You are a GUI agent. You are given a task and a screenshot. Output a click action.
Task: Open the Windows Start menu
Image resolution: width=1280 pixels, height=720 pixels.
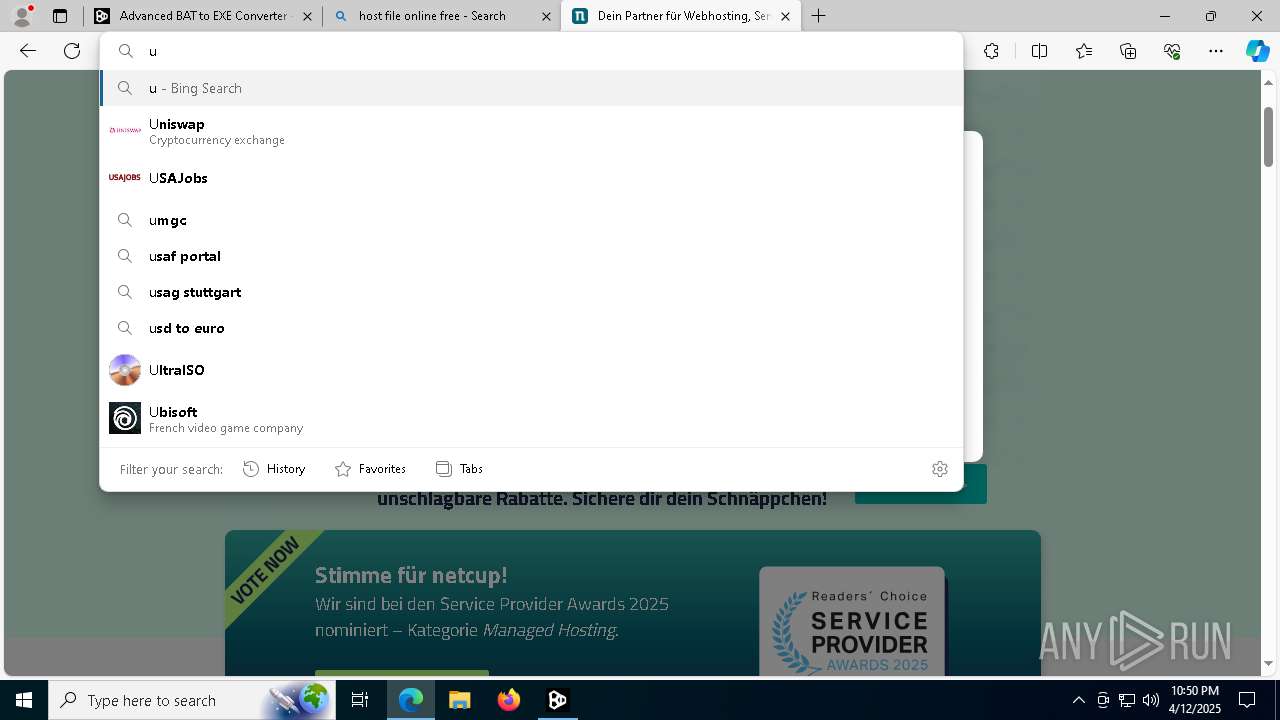[x=24, y=700]
